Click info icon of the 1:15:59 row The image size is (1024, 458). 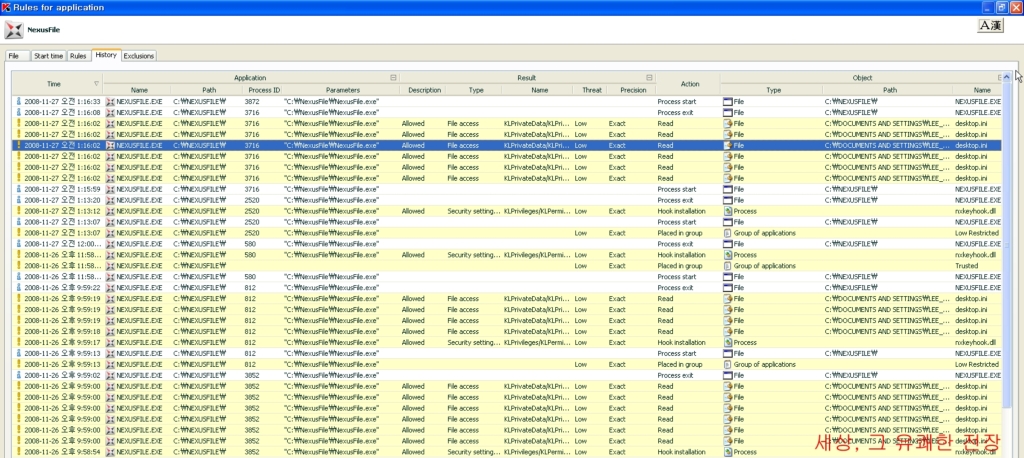point(19,189)
